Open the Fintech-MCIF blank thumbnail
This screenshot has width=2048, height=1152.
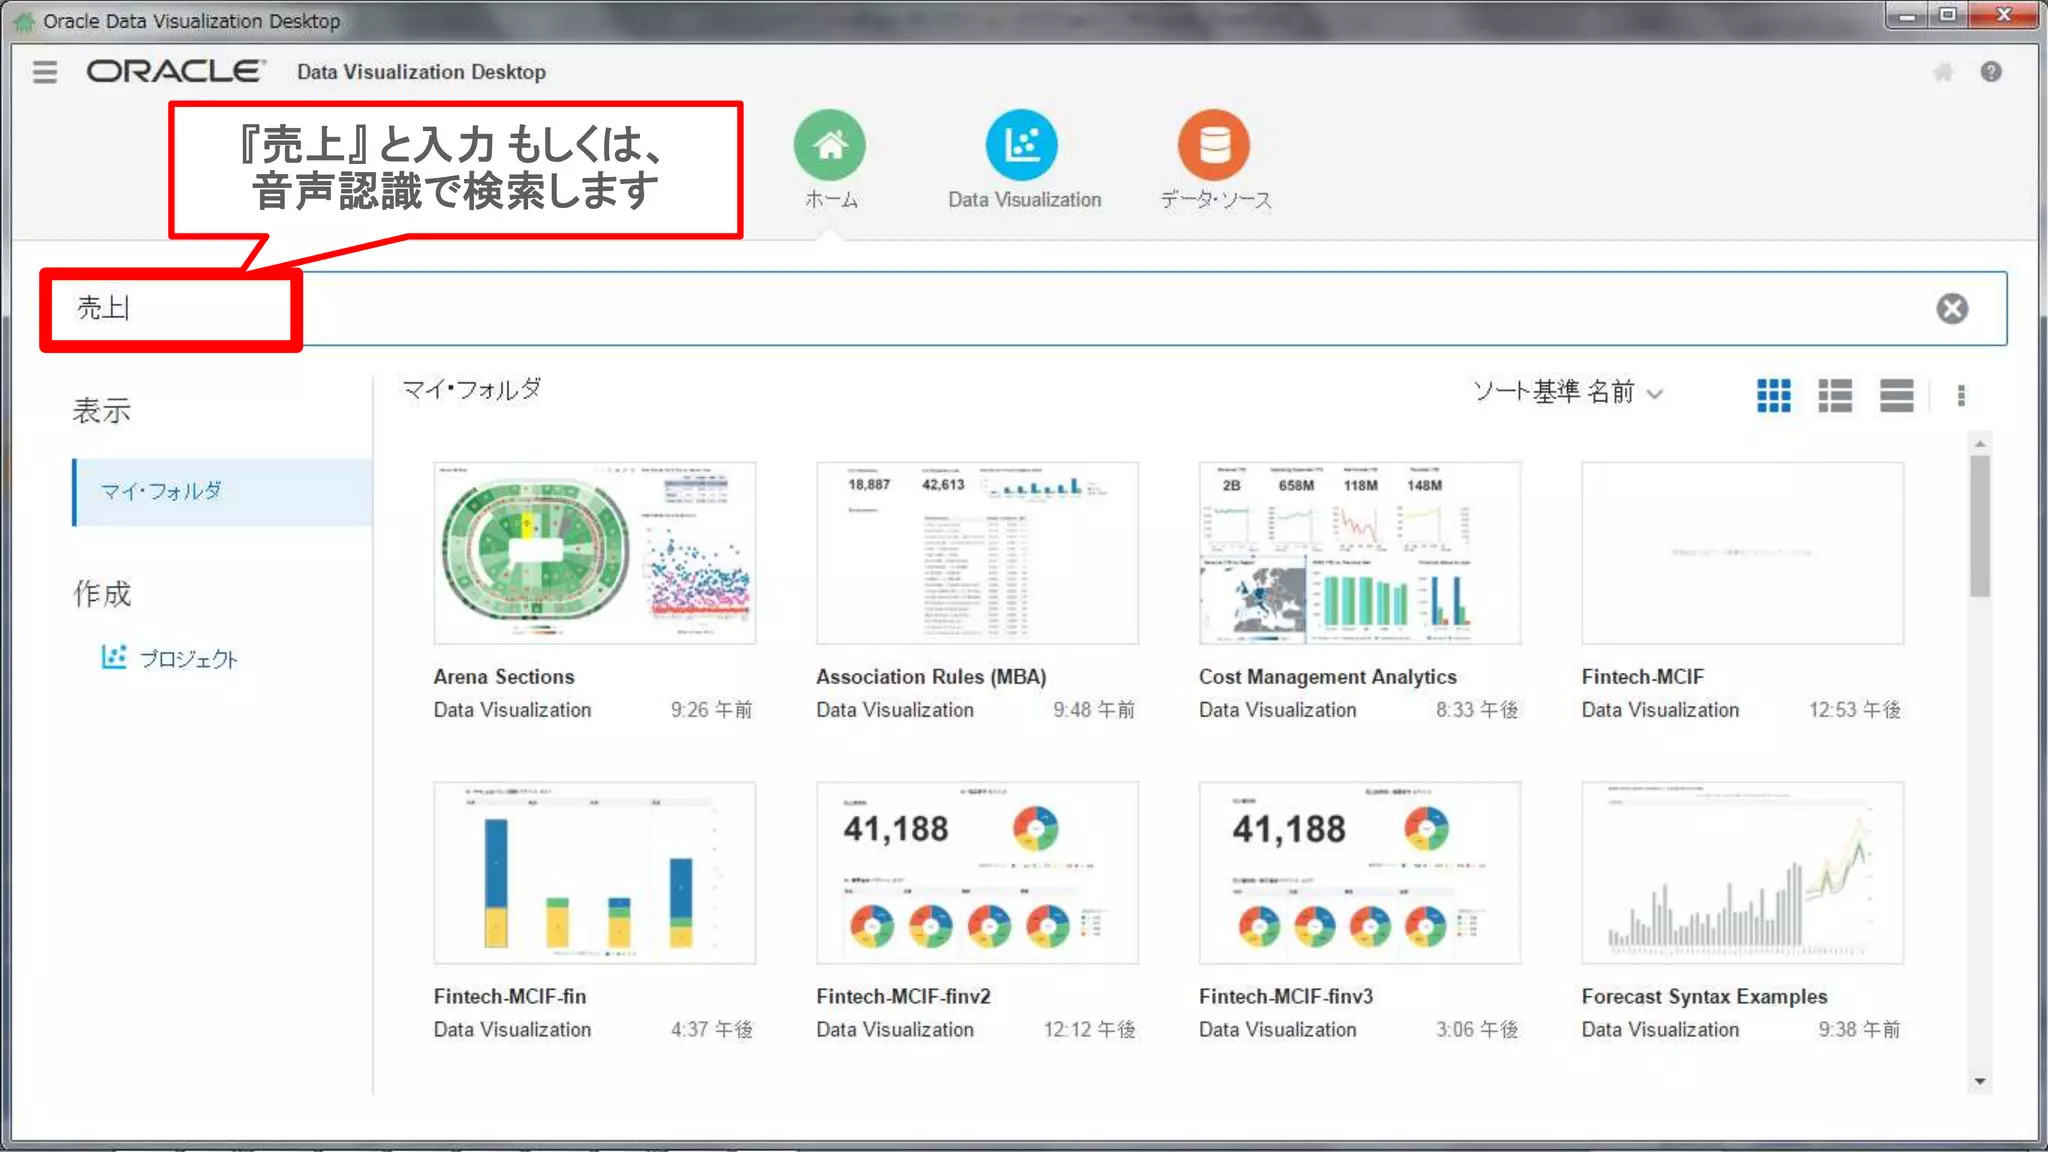tap(1743, 553)
